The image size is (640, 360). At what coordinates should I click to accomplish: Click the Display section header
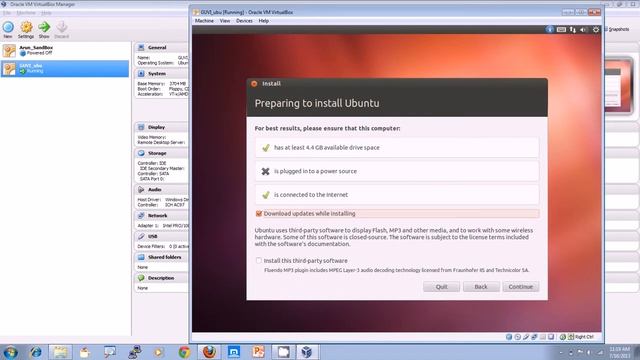click(x=161, y=127)
